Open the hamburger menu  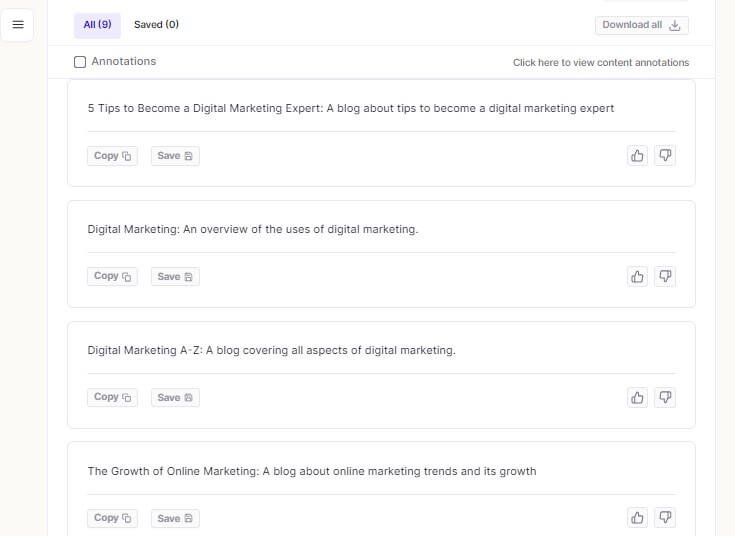18,24
